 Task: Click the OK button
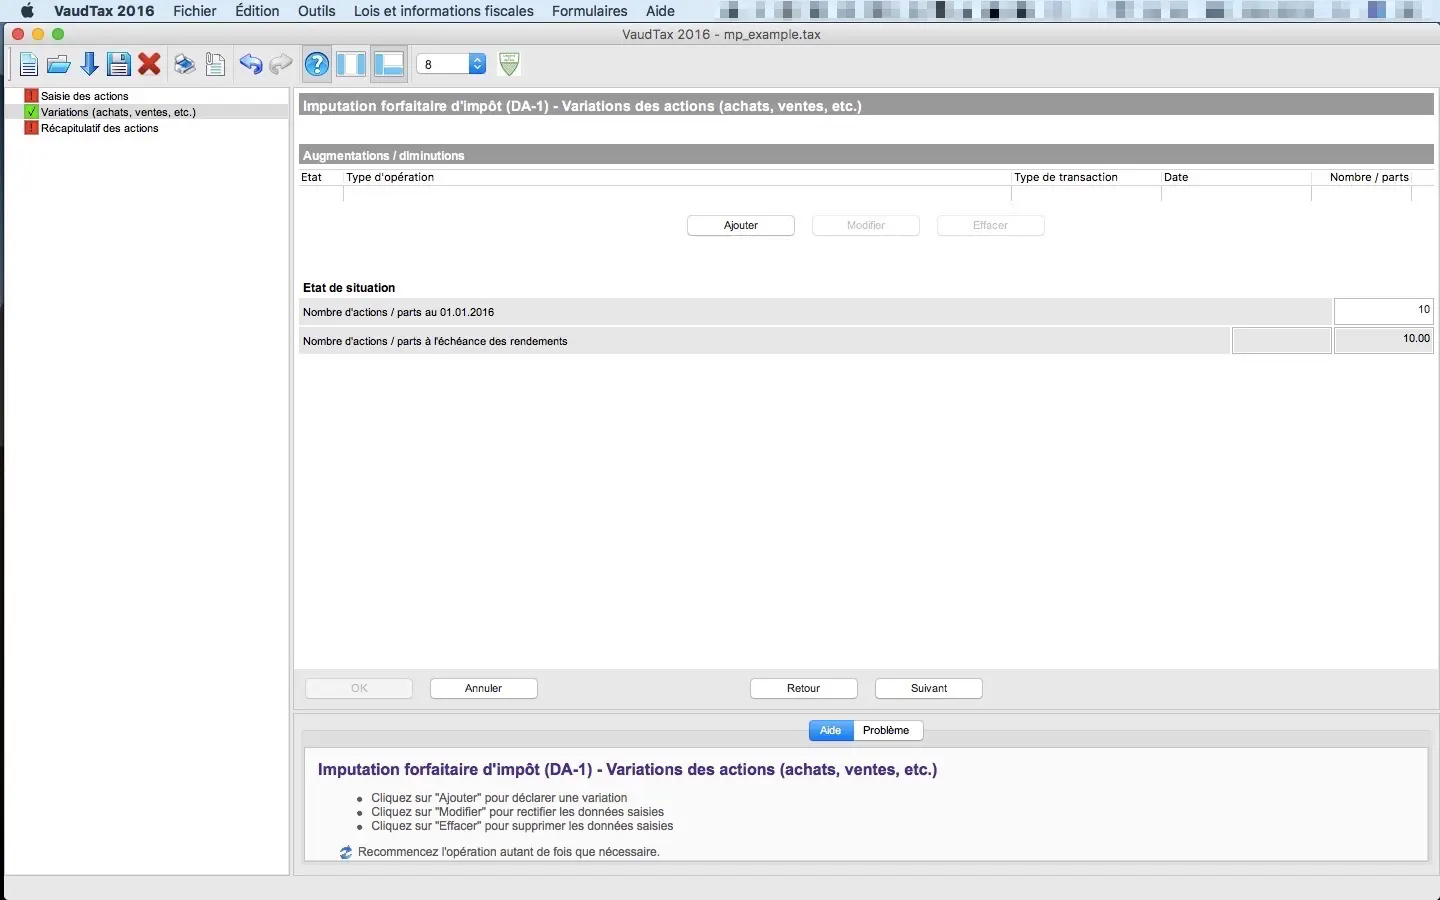[x=359, y=688]
